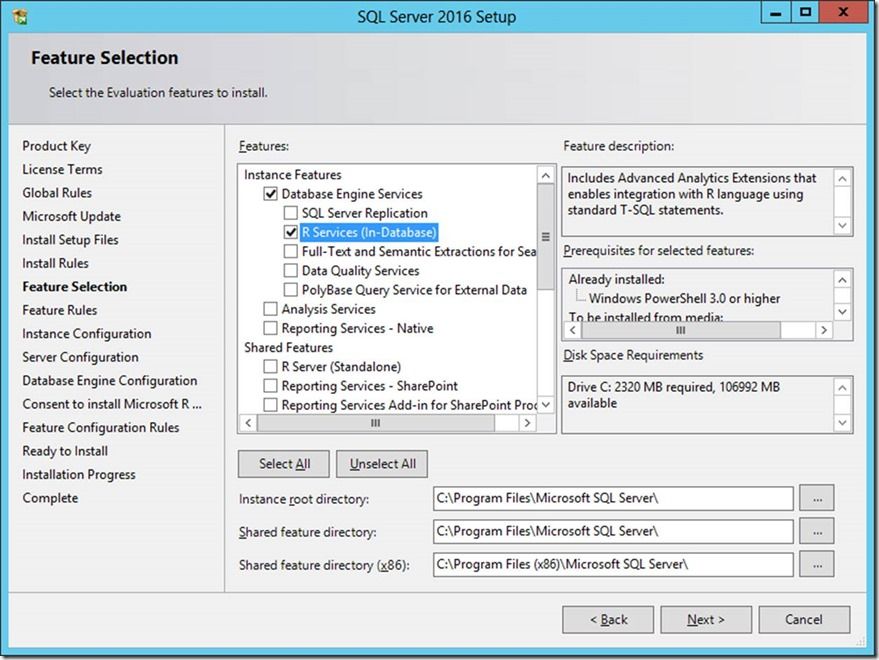Click the features list scroll up arrow
Viewport: 879px width, 660px height.
[545, 176]
